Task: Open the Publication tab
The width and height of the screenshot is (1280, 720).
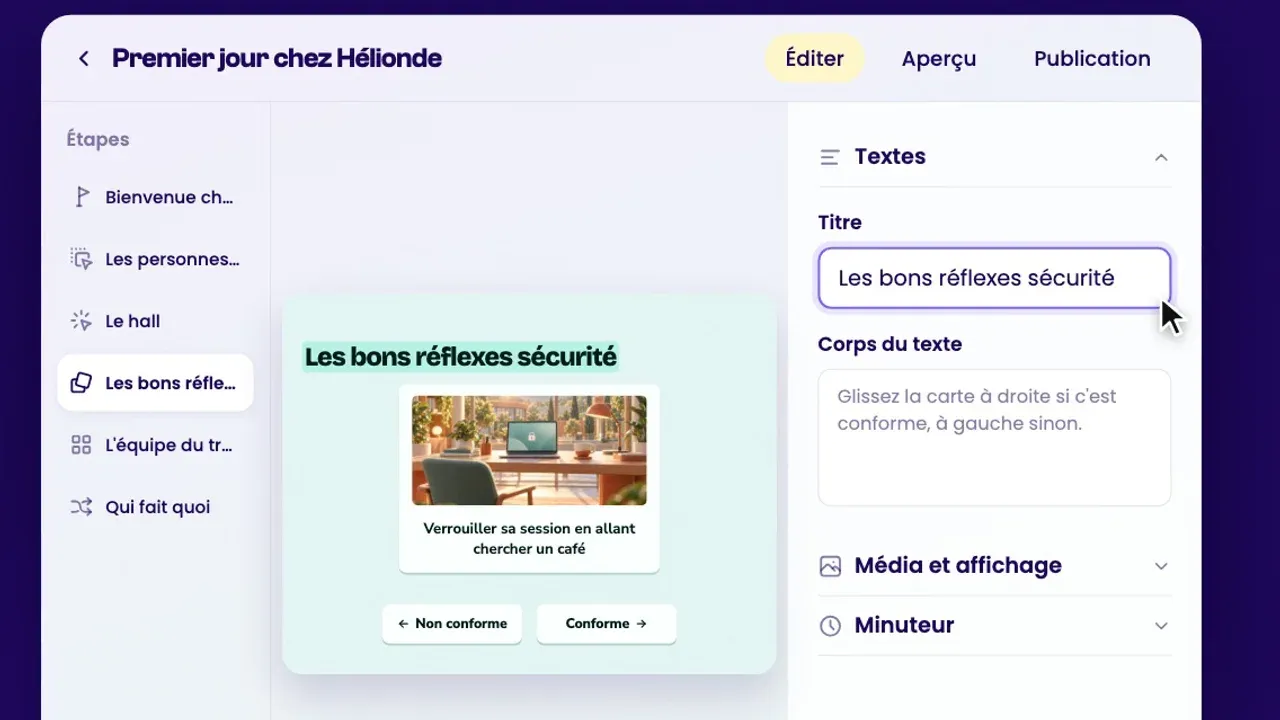Action: (x=1092, y=59)
